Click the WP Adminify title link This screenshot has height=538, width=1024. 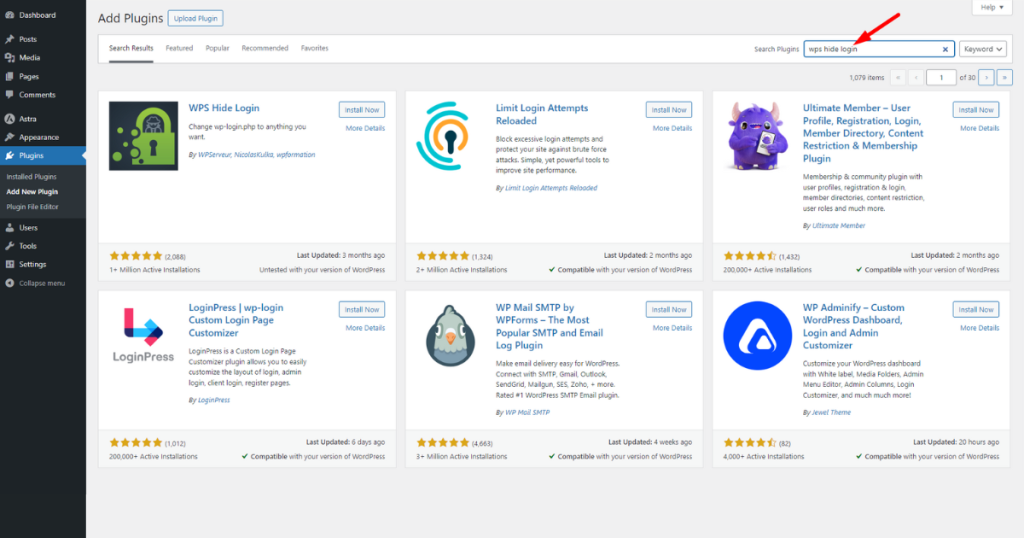click(x=853, y=326)
